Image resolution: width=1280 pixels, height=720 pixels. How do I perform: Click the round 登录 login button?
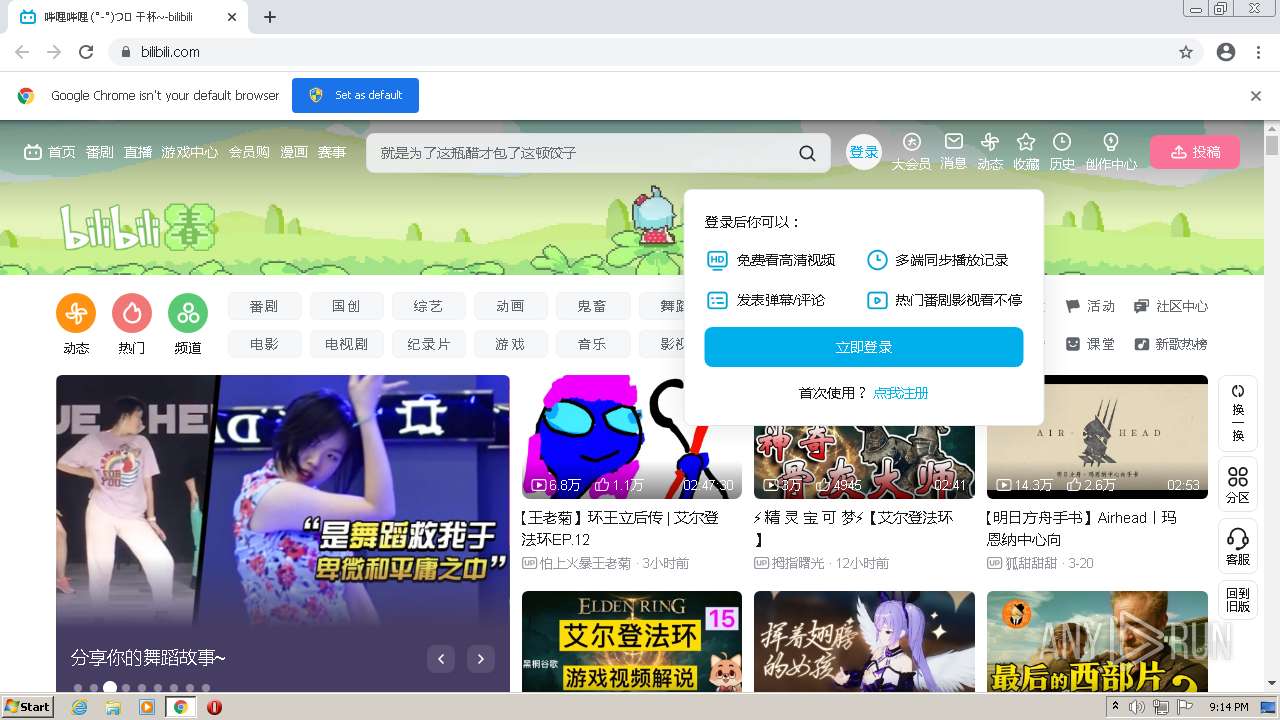864,152
